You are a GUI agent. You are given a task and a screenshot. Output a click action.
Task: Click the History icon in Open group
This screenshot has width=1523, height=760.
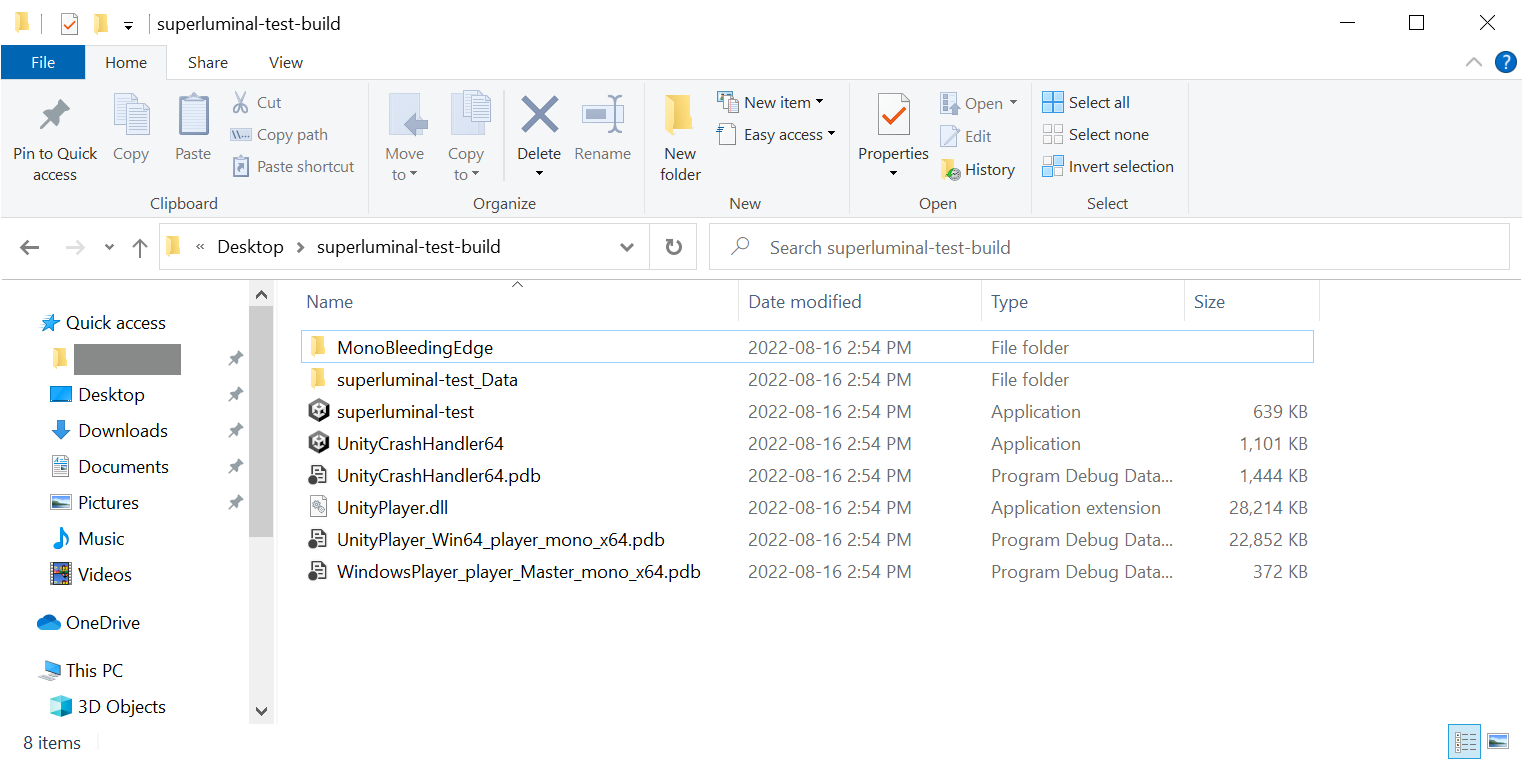[951, 170]
